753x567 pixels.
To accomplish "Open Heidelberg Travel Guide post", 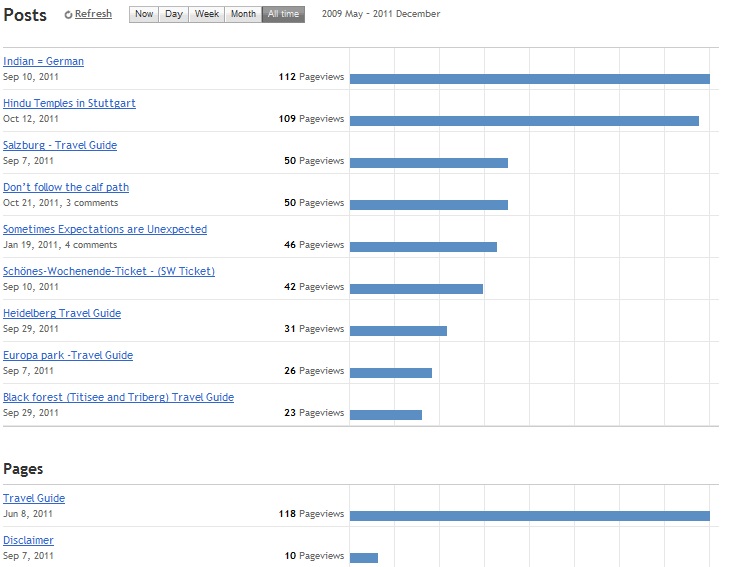I will [x=62, y=314].
